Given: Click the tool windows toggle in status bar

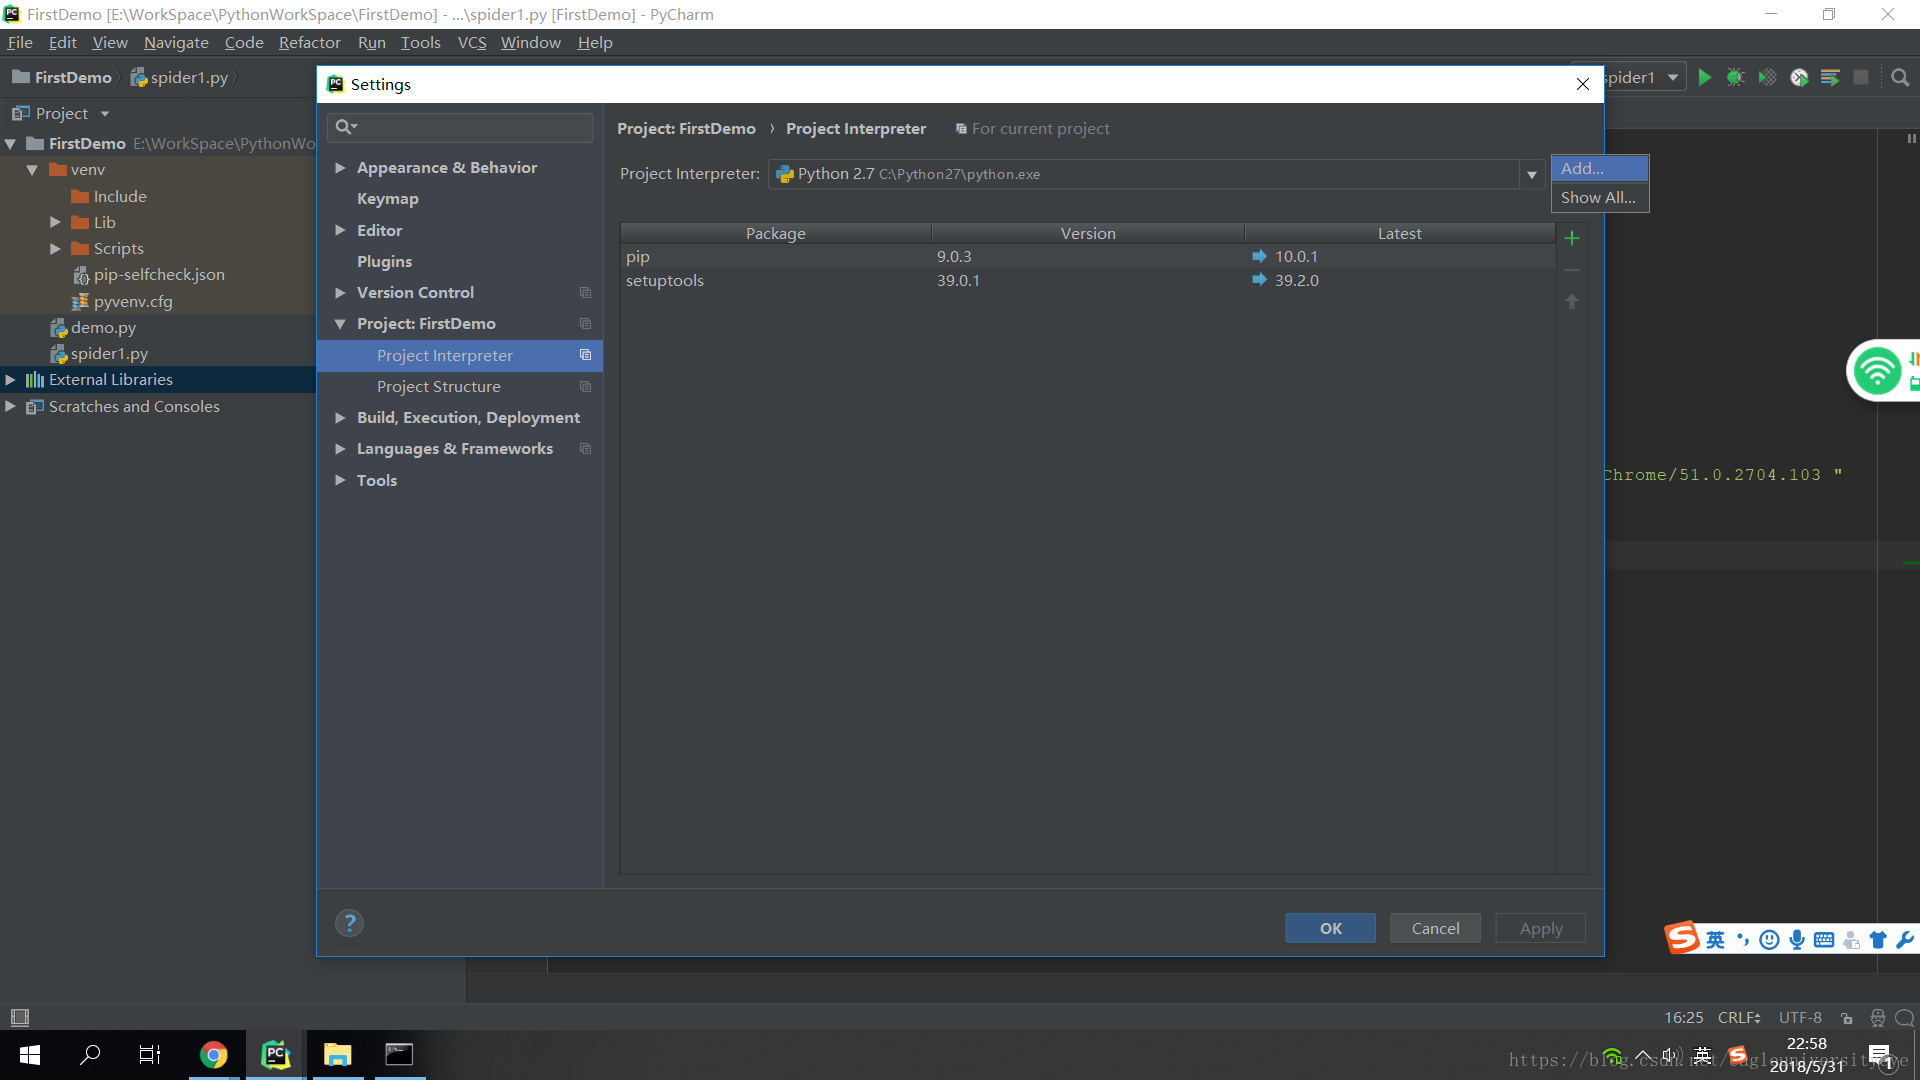Looking at the screenshot, I should [x=20, y=1017].
